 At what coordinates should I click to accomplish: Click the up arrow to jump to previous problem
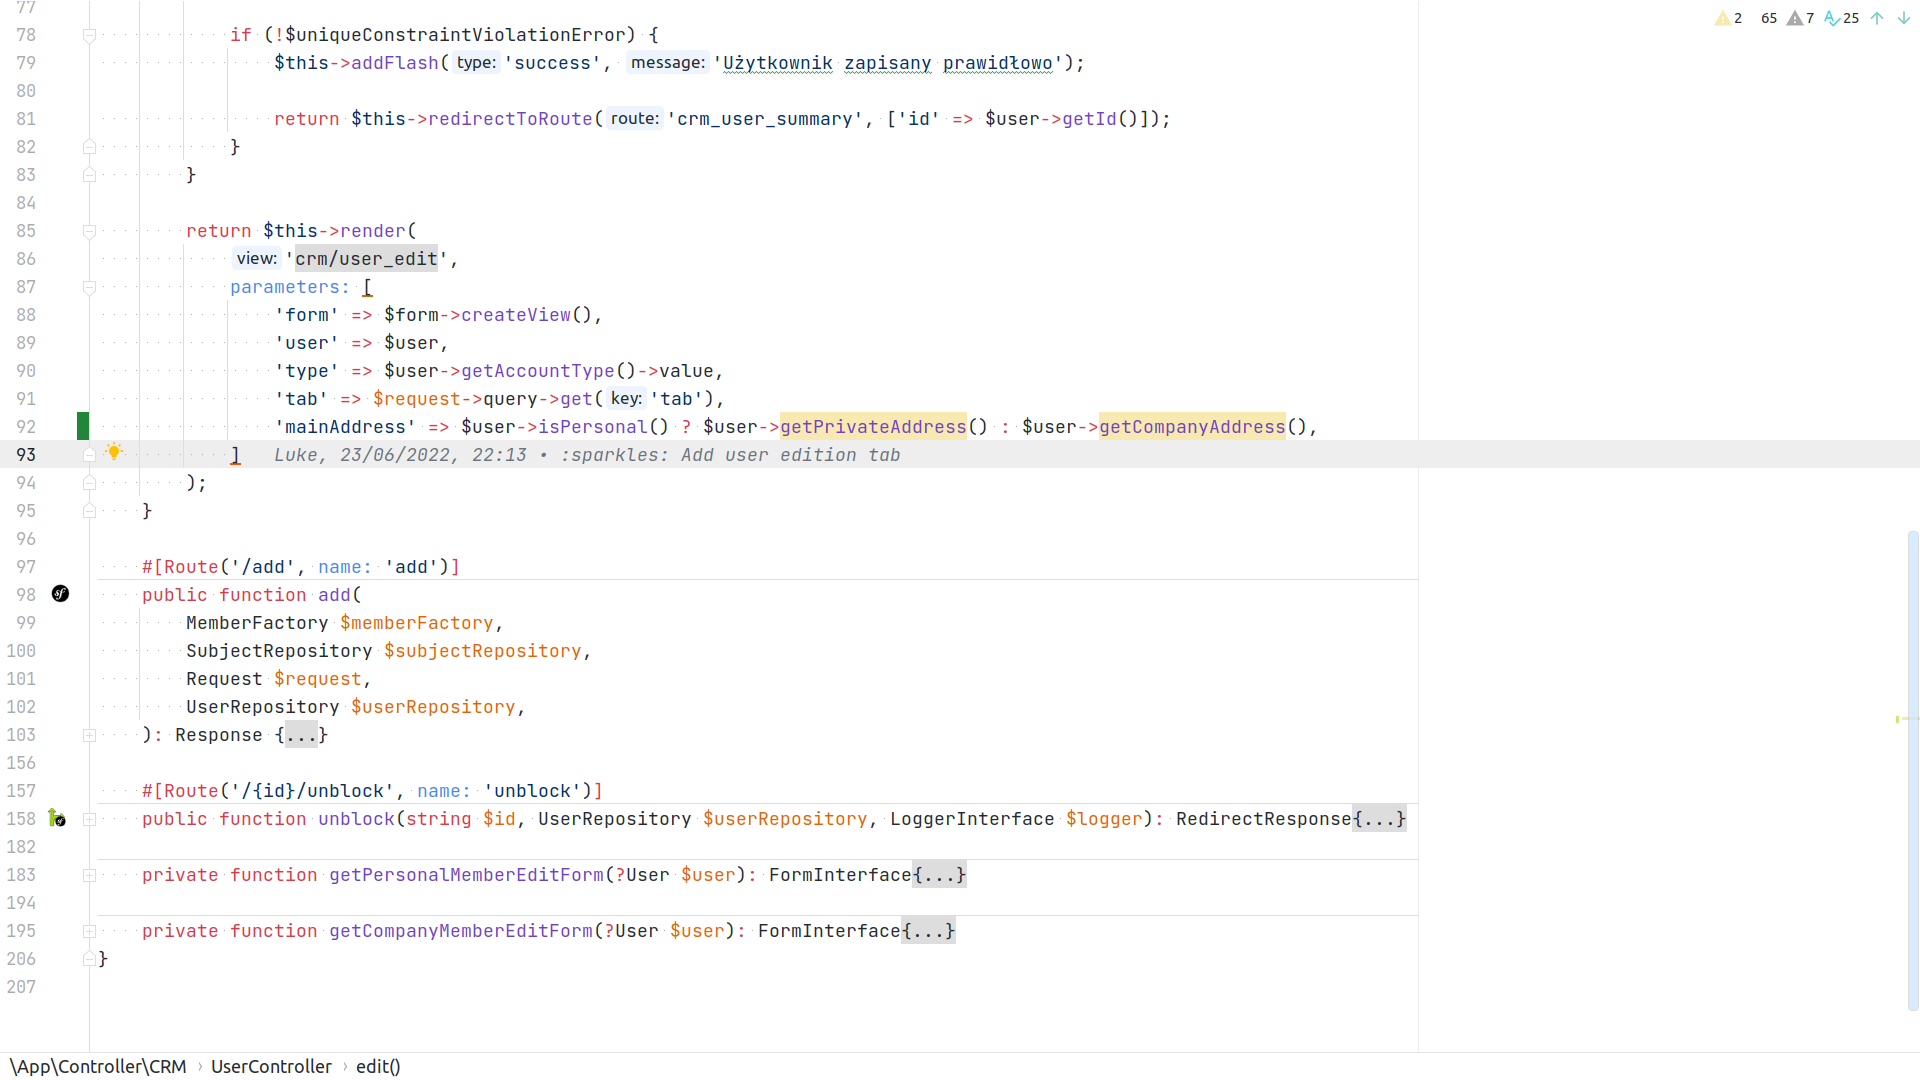(1877, 18)
